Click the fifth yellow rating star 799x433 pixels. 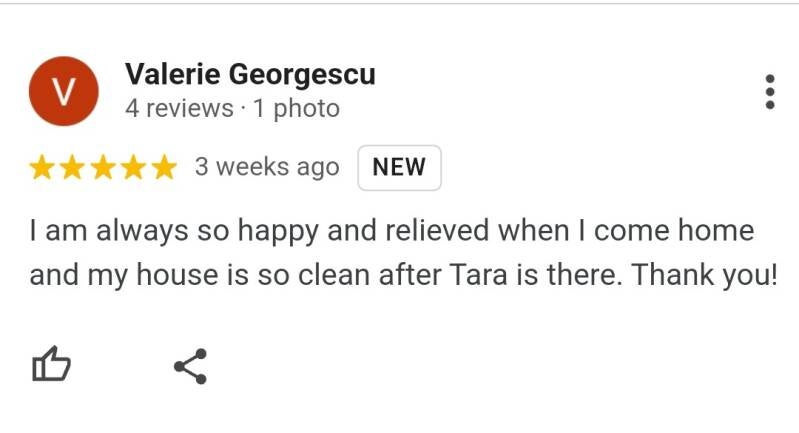(x=163, y=168)
